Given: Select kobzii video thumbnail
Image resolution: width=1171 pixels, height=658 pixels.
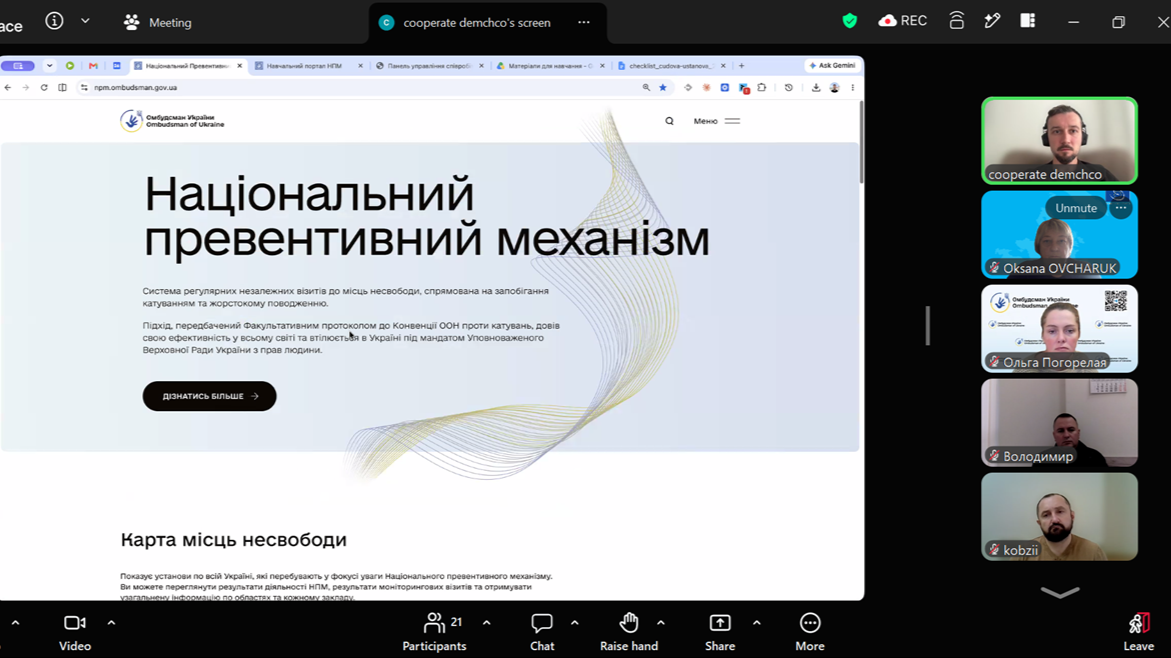Looking at the screenshot, I should (1059, 517).
